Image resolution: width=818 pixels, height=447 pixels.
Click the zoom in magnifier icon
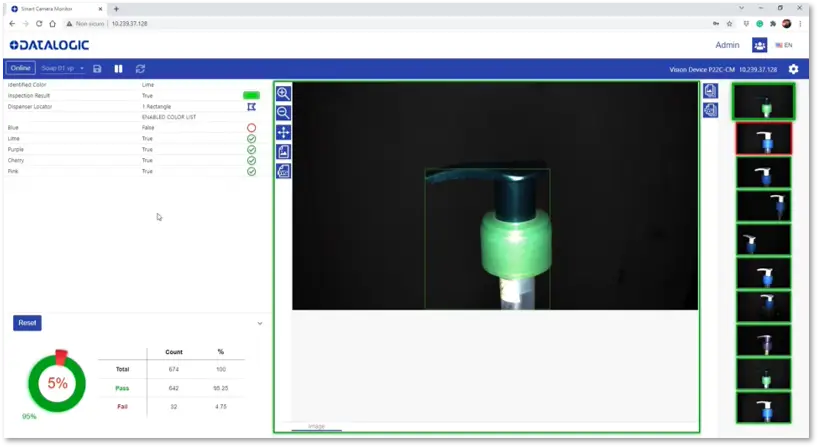tap(283, 93)
